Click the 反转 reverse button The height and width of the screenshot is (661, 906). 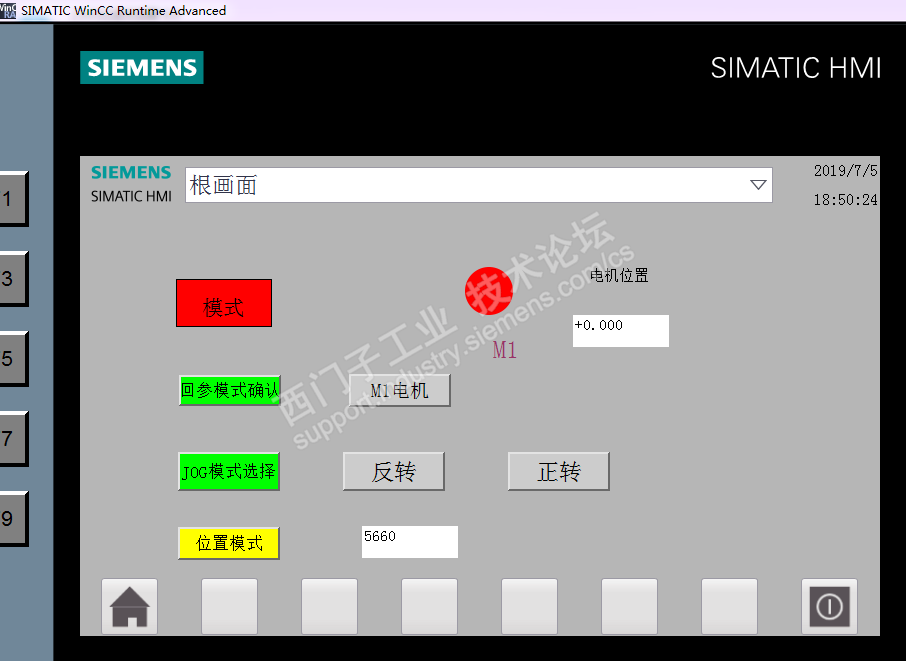(x=393, y=471)
